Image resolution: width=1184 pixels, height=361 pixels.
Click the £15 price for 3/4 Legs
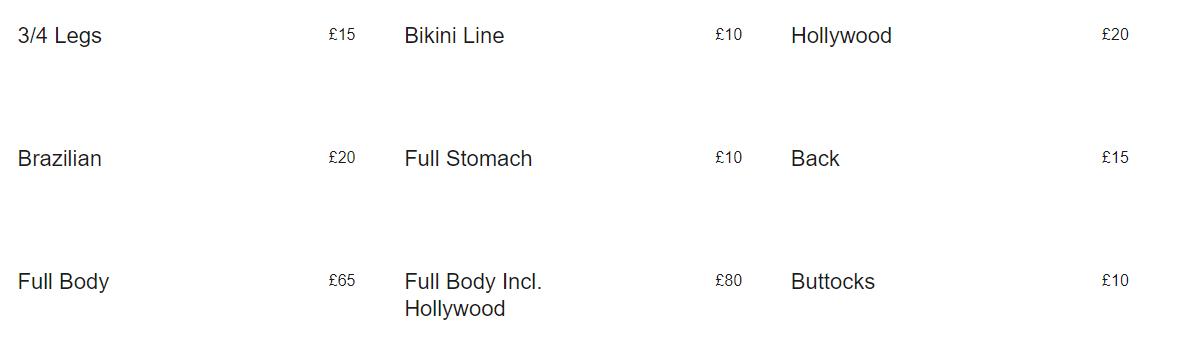tap(342, 34)
